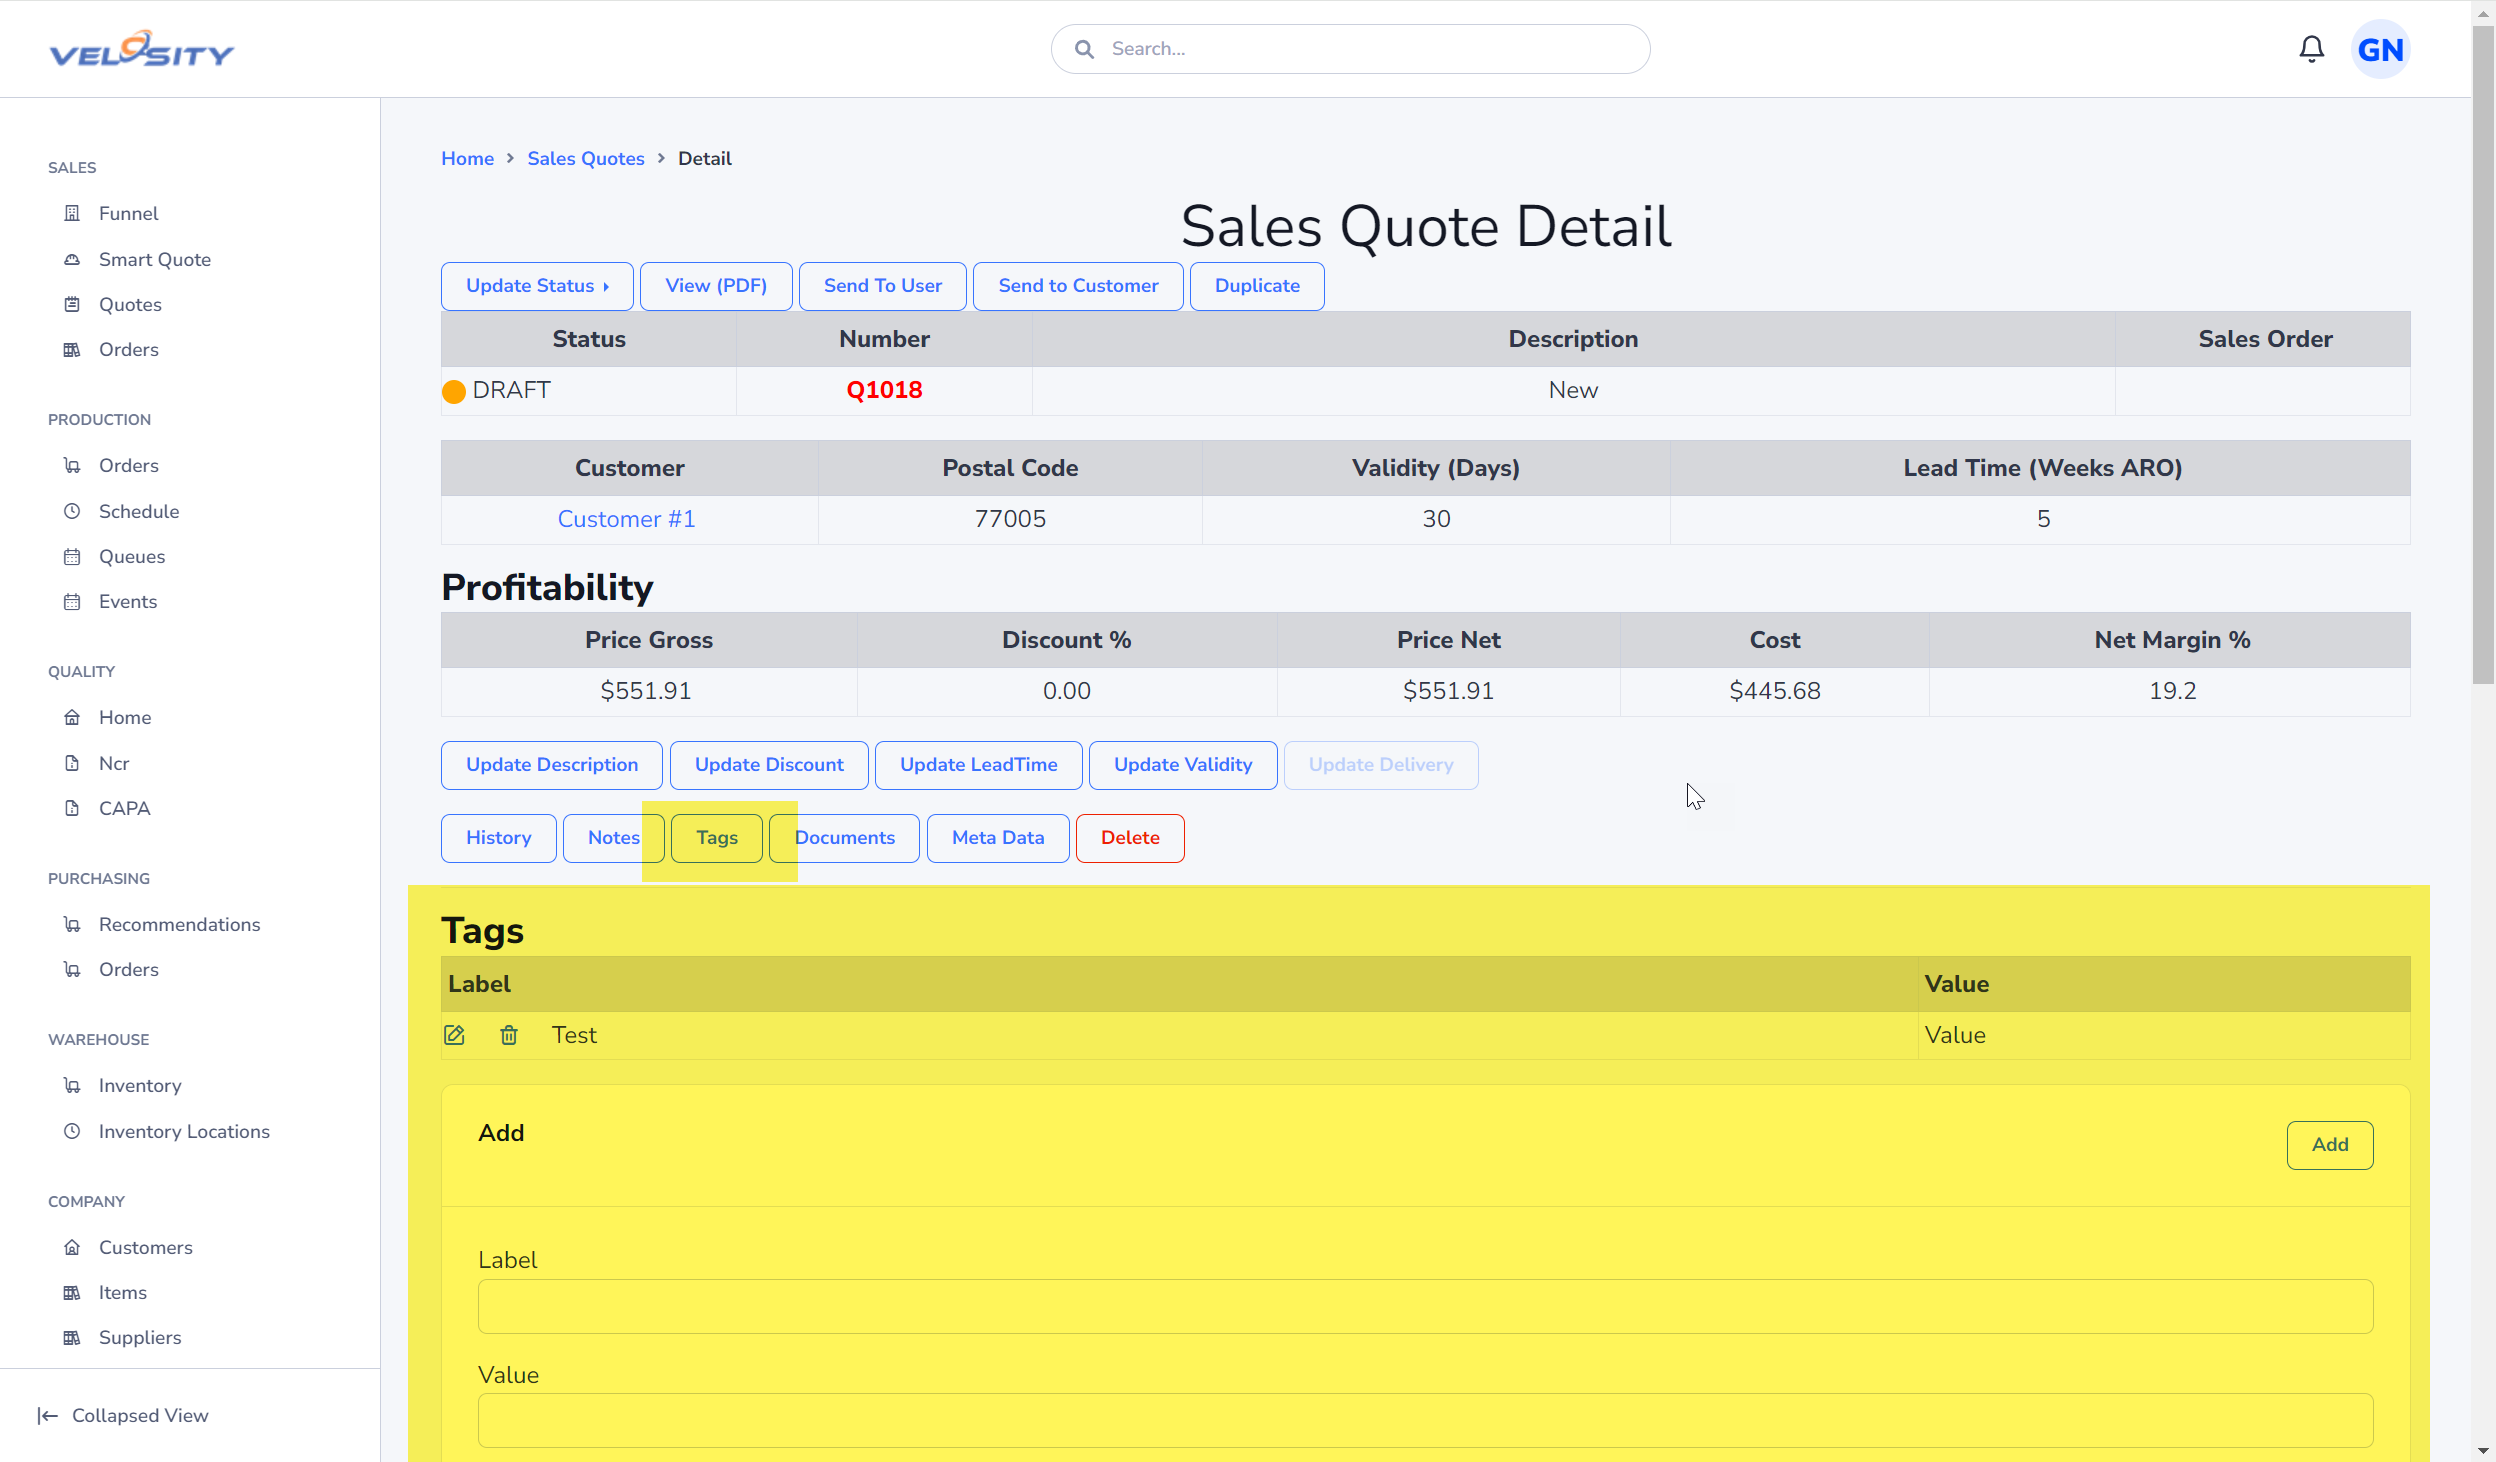Viewport: 2496px width, 1462px height.
Task: Open the notifications bell
Action: click(x=2311, y=49)
